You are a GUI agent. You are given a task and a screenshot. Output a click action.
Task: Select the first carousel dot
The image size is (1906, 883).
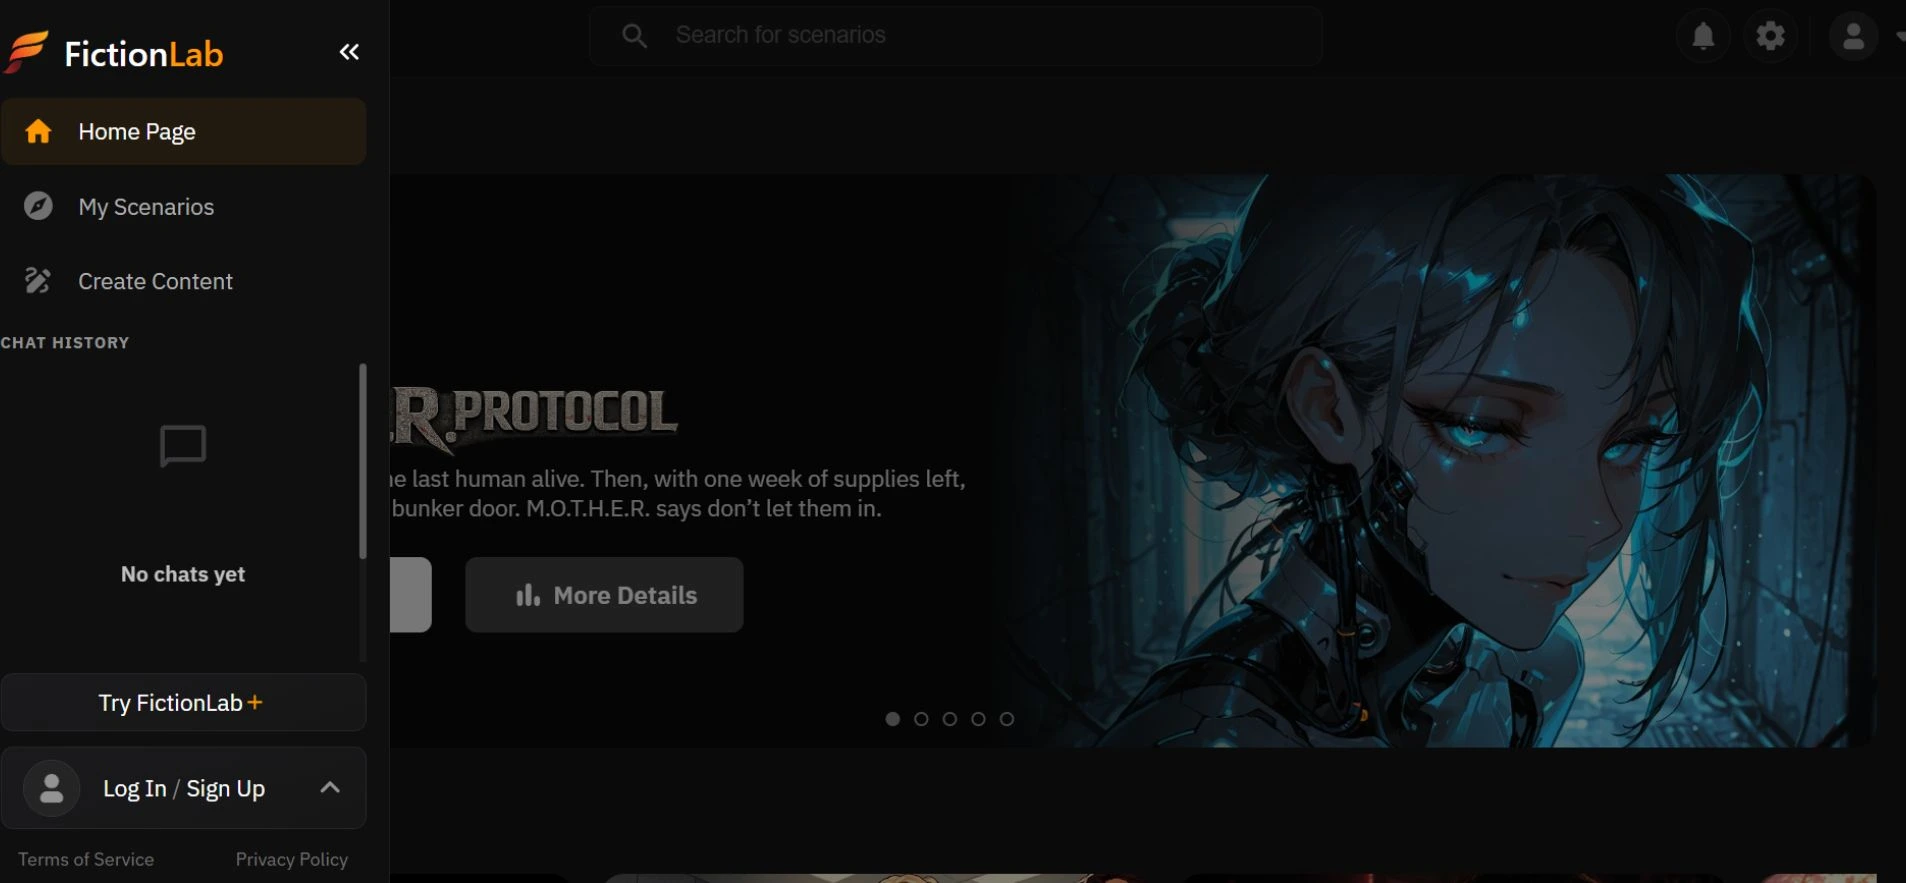coord(893,719)
